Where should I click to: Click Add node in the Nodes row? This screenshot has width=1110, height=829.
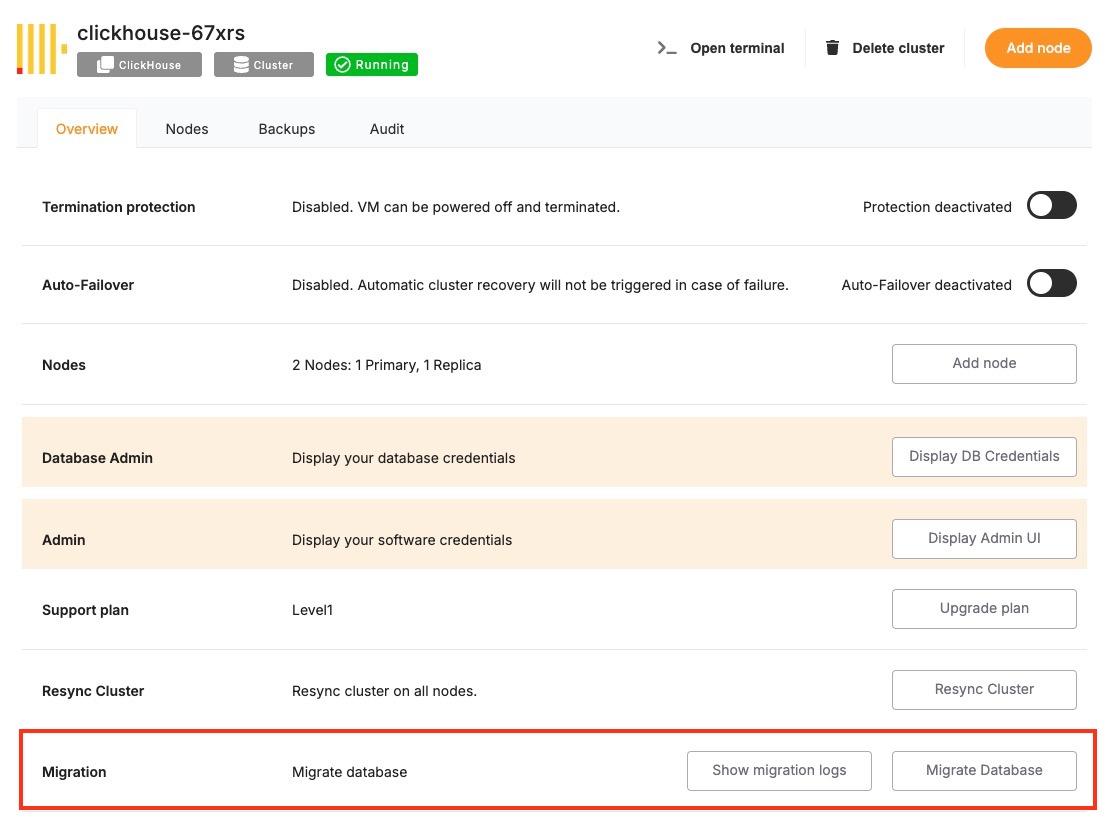coord(983,364)
